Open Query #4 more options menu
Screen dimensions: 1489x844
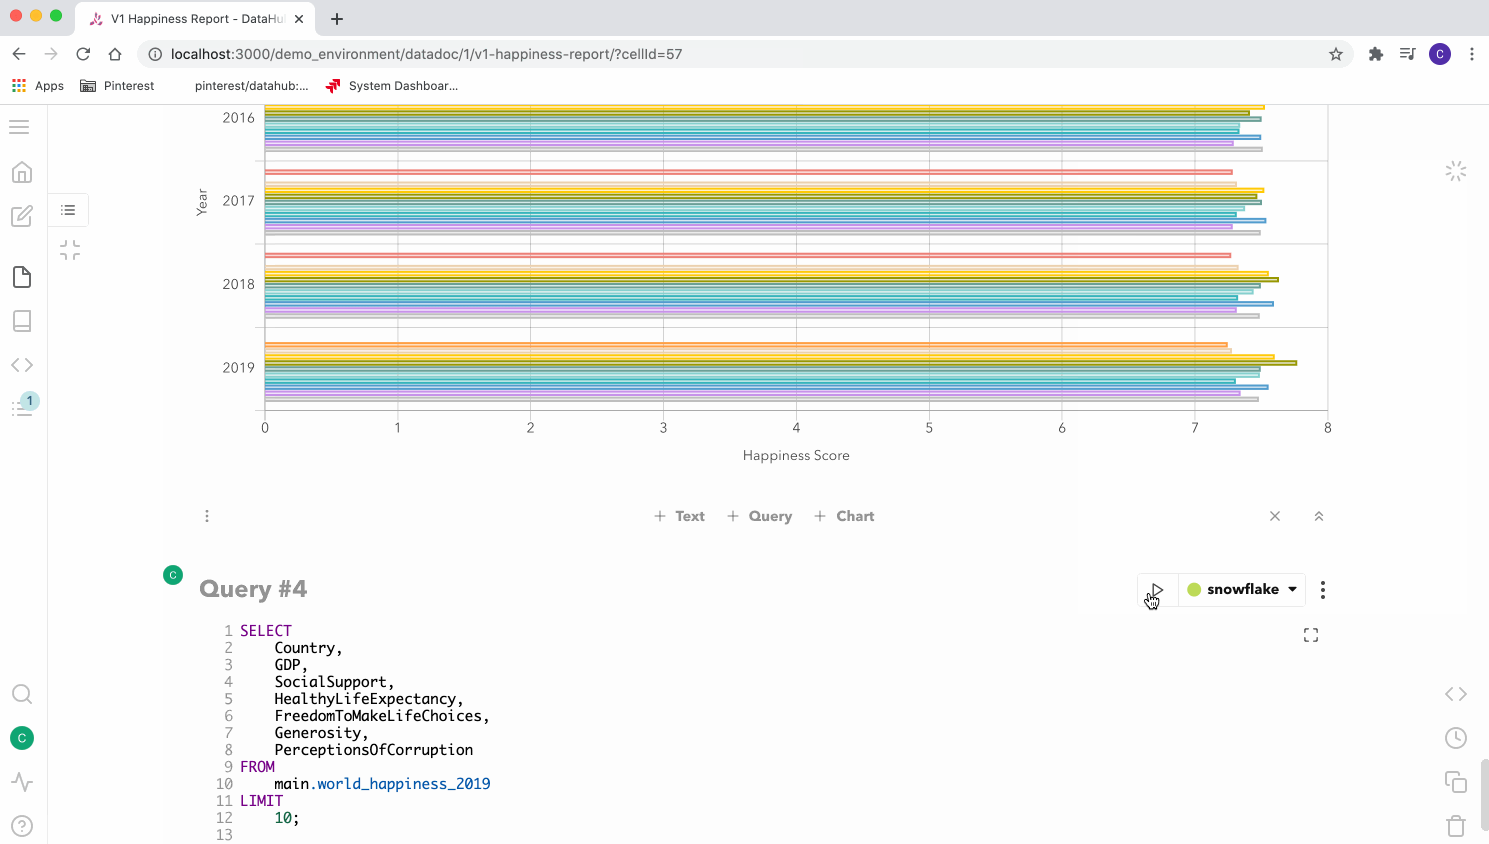pos(1323,590)
